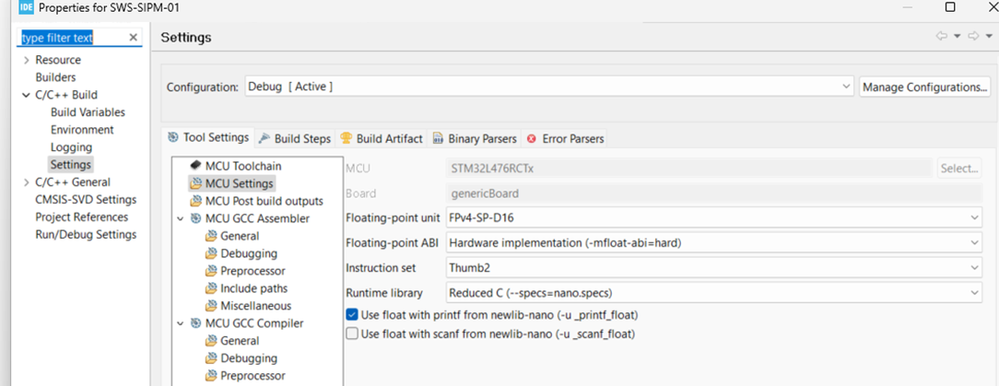Click the Build Steps tab key icon
999x386 pixels.
264,138
